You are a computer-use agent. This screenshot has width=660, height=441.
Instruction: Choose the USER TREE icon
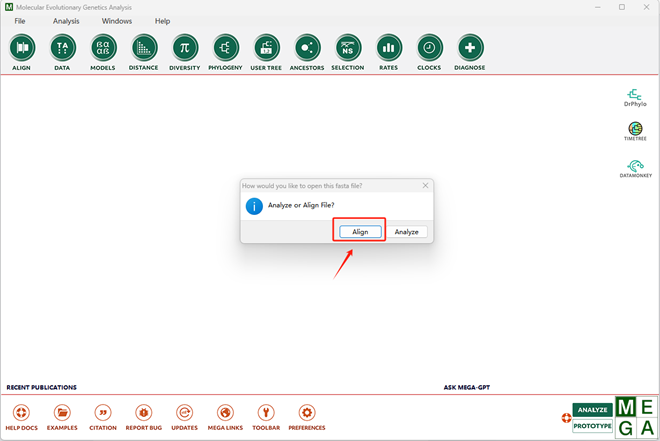point(266,48)
